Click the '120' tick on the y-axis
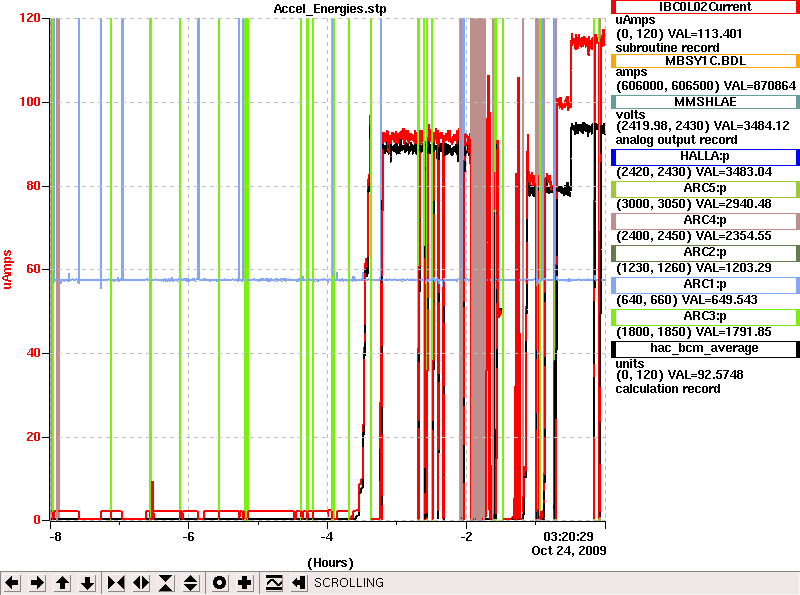Viewport: 800px width, 595px height. click(x=30, y=18)
